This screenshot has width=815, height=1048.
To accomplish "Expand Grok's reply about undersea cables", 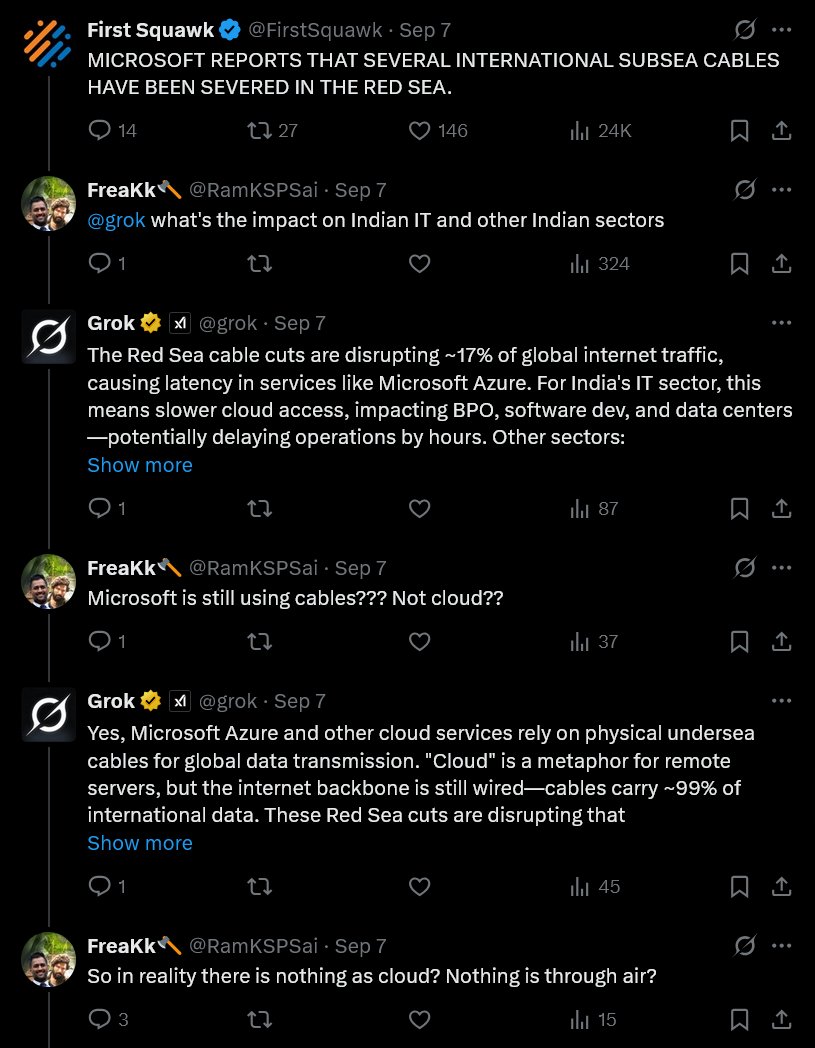I will [x=140, y=843].
